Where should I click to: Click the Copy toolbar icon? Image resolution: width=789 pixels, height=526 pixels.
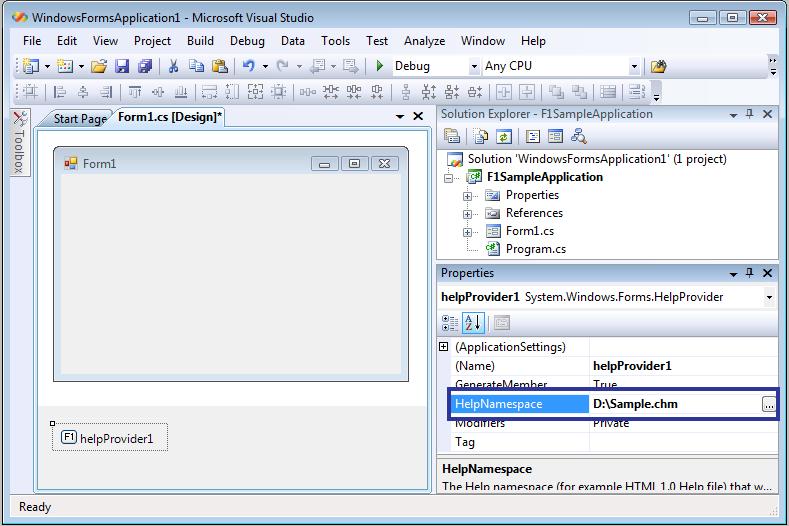(196, 66)
